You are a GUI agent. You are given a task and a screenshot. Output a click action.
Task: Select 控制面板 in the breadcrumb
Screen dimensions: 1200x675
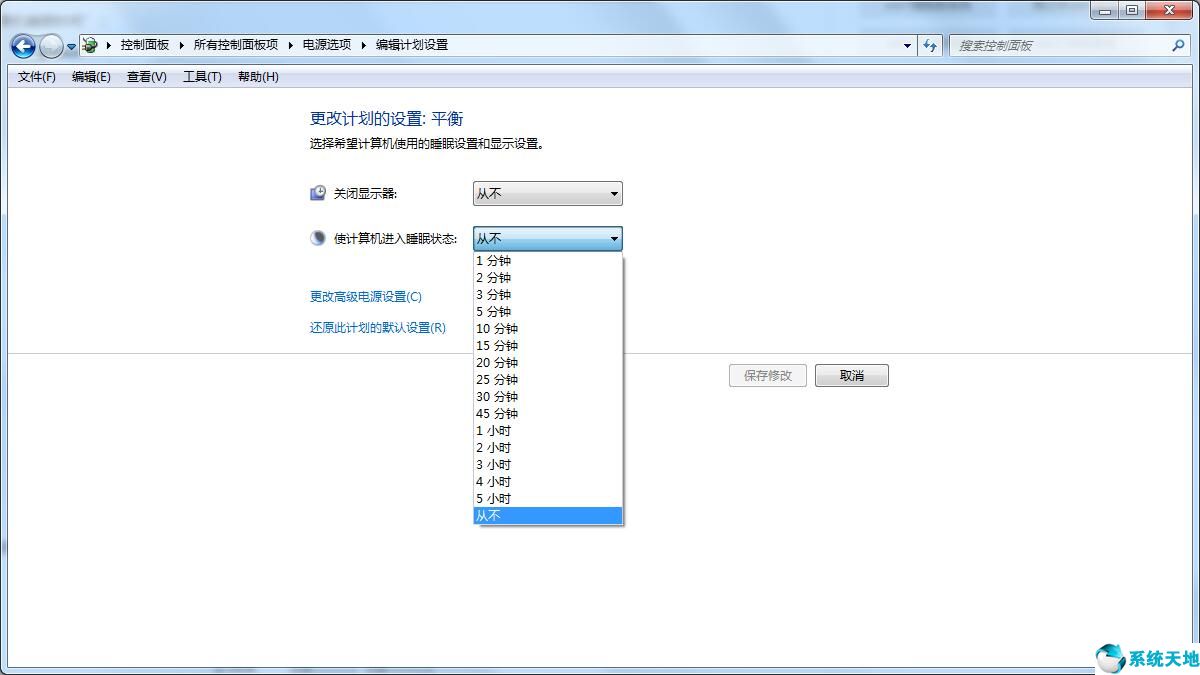click(x=145, y=45)
